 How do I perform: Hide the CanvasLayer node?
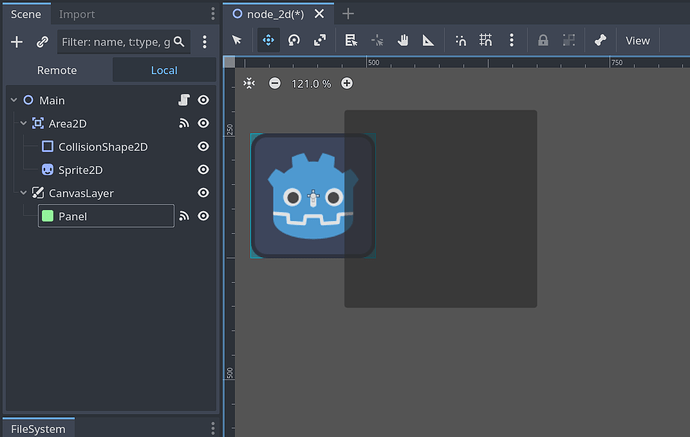(x=203, y=192)
